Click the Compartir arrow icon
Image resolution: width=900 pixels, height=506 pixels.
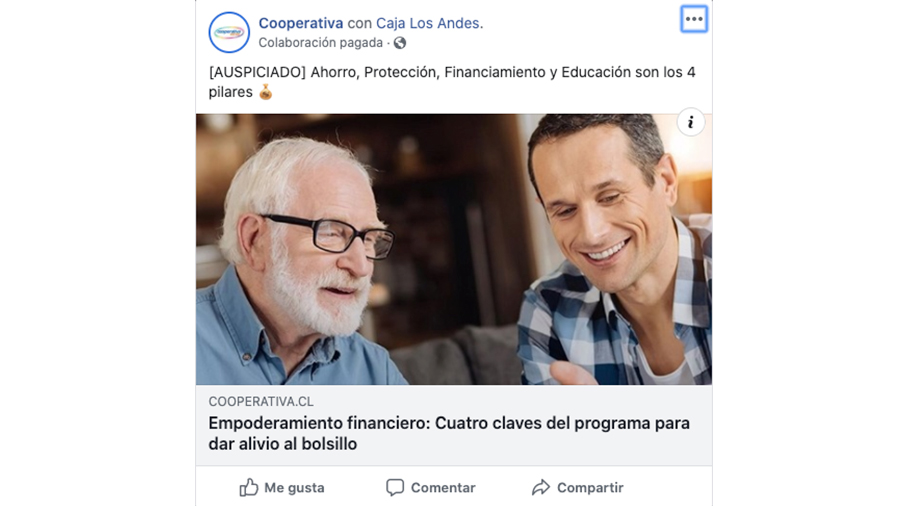tap(541, 488)
